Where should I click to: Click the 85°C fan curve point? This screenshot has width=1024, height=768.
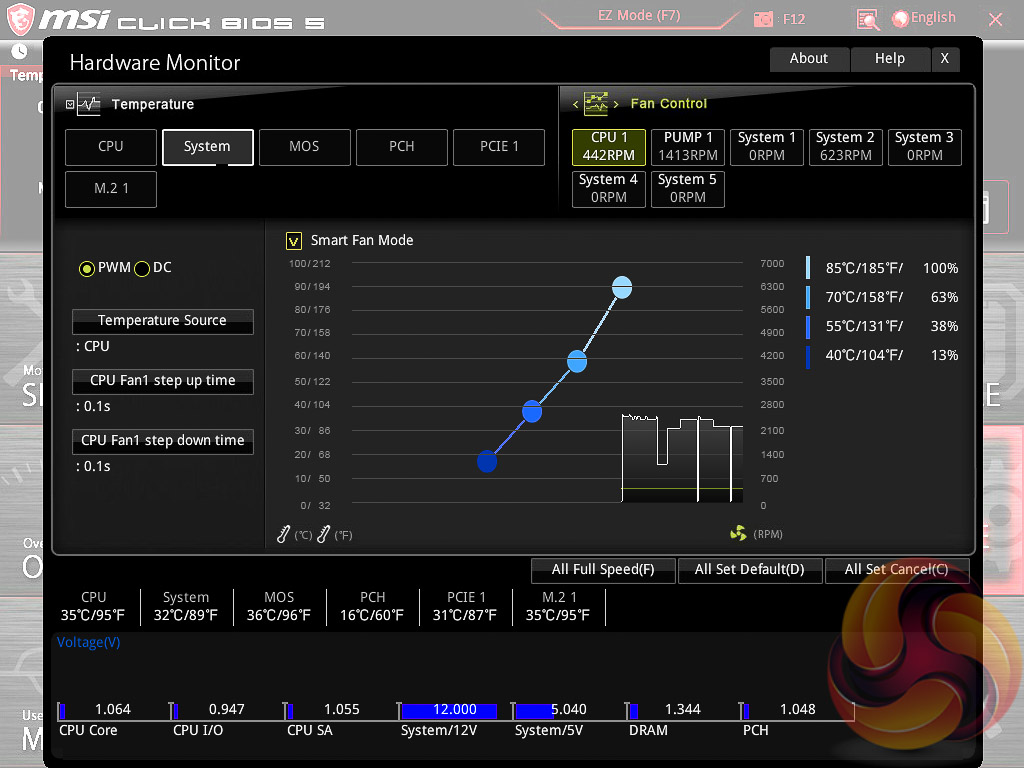(x=622, y=287)
